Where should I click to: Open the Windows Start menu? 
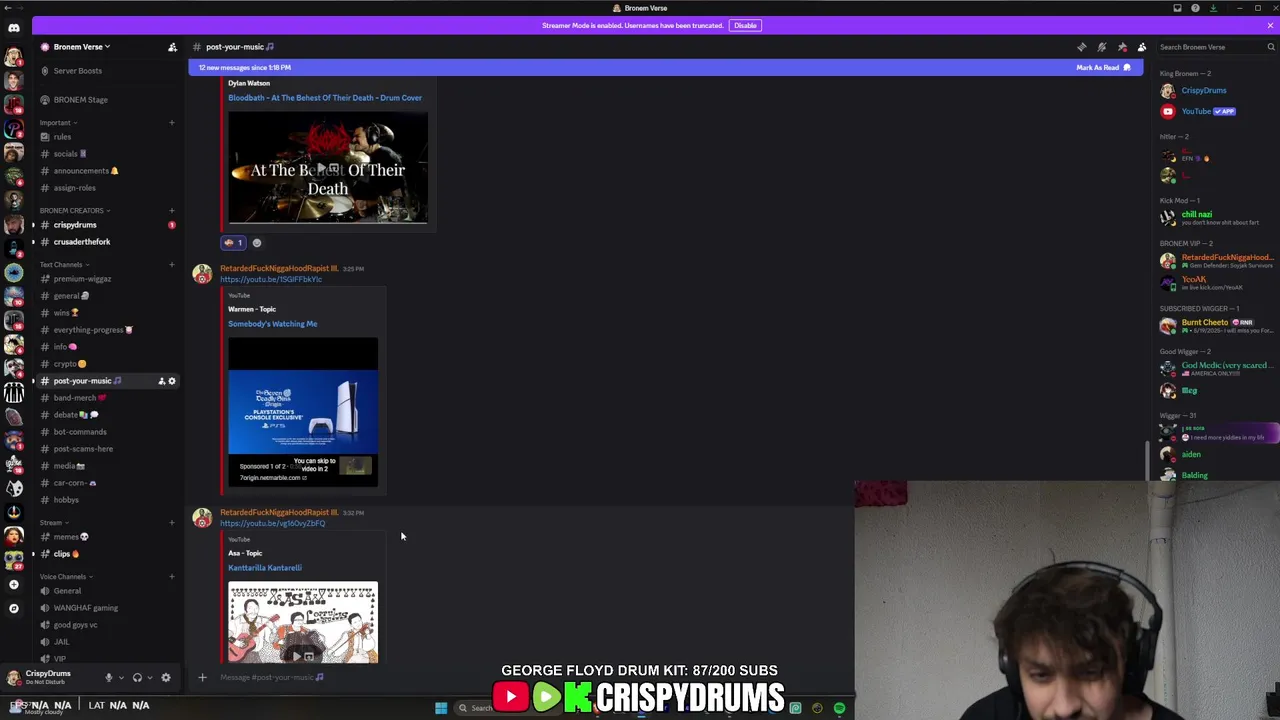(441, 708)
